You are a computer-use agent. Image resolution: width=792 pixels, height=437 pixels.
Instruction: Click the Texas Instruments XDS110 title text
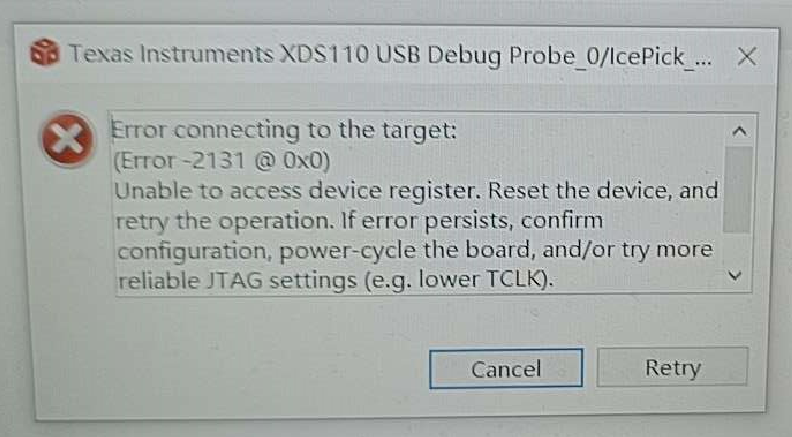[x=390, y=55]
